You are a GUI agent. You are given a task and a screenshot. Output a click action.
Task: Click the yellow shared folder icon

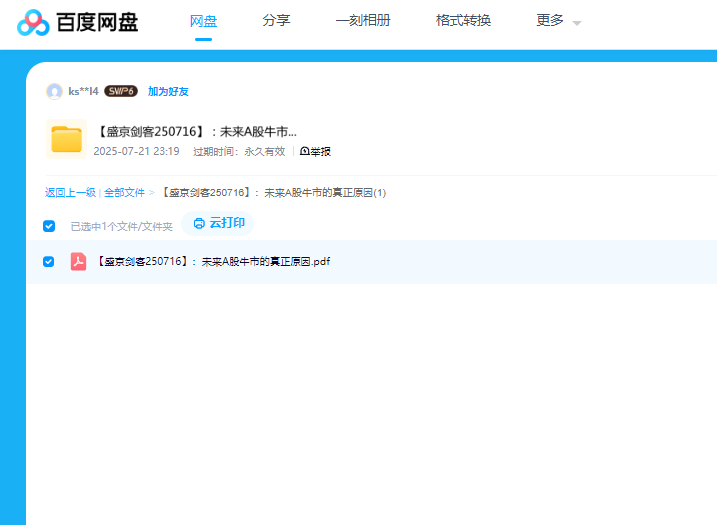point(66,139)
